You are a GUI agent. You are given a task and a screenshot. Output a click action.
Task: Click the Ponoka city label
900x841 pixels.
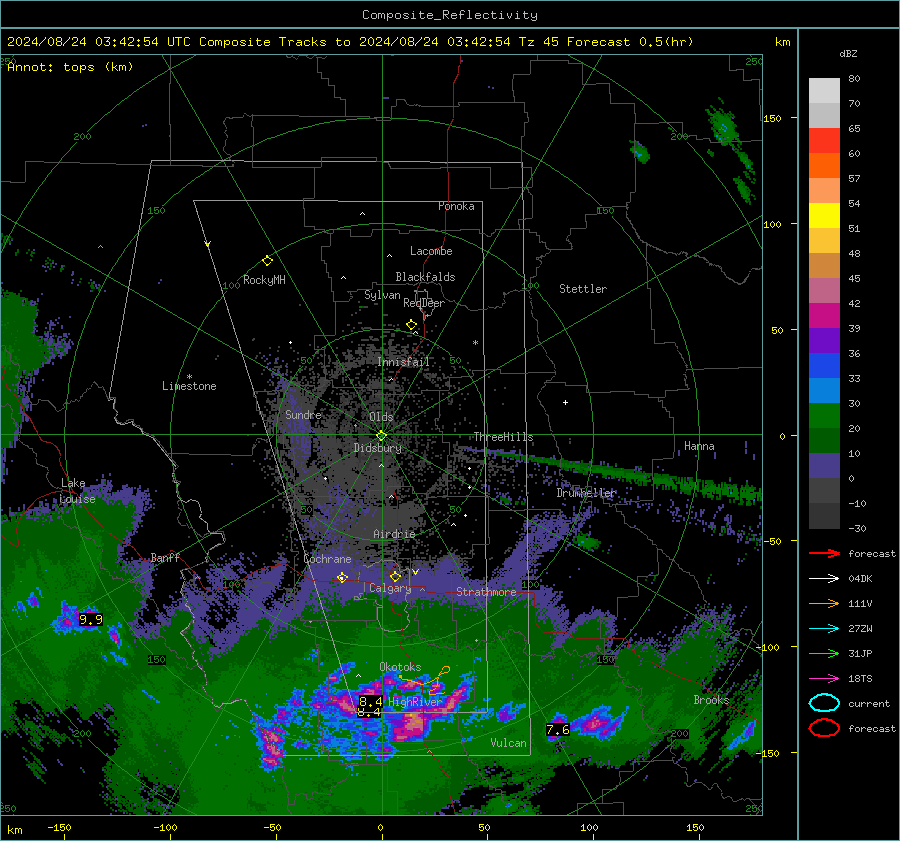point(456,206)
